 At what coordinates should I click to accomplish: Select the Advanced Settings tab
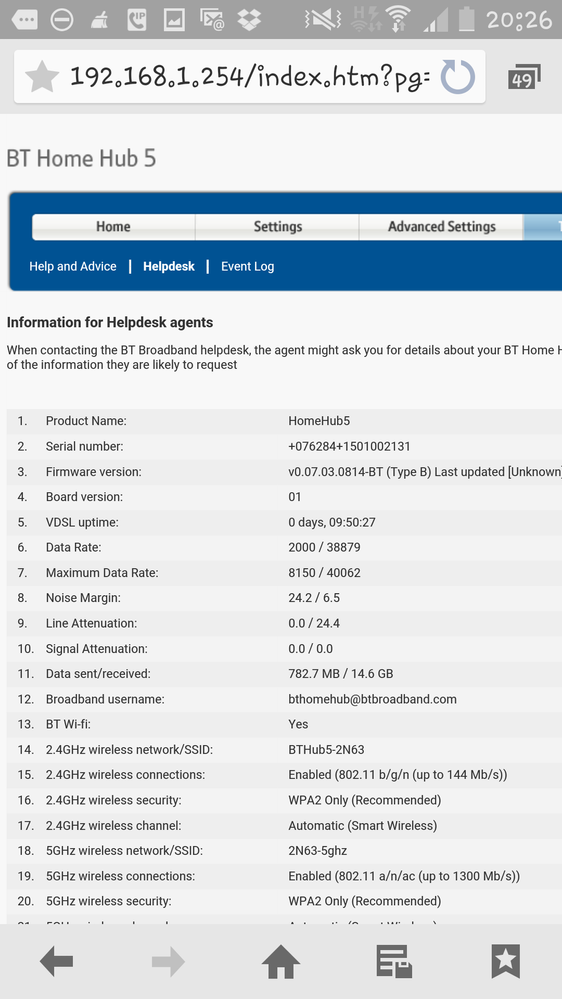click(442, 227)
